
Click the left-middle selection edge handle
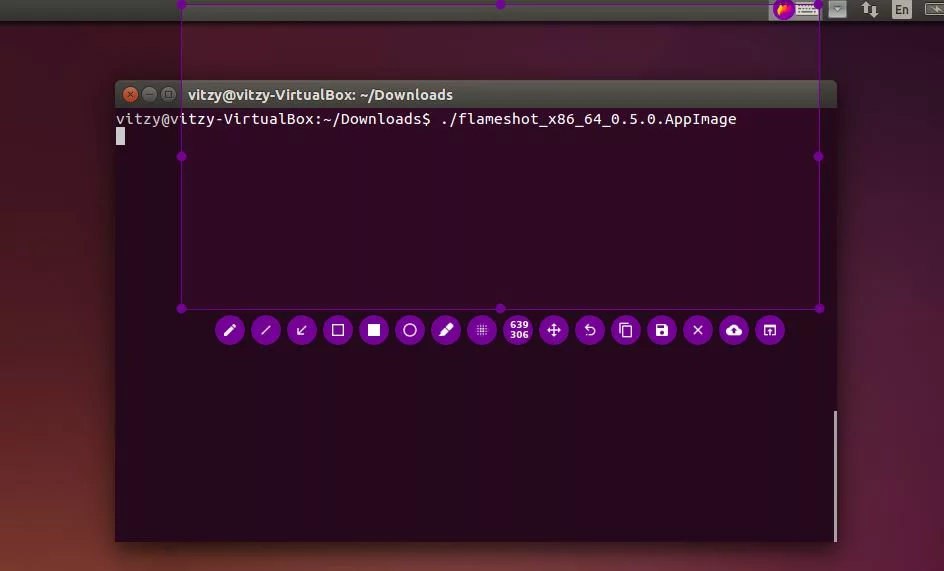tap(182, 157)
